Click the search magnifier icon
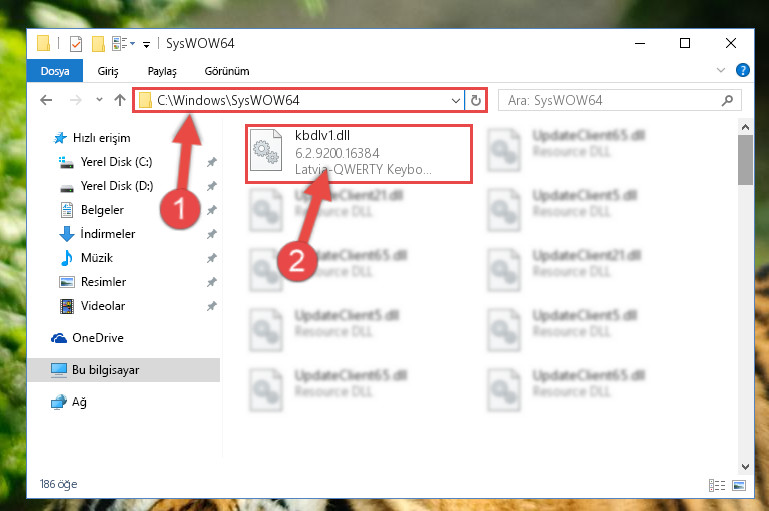 coord(727,101)
